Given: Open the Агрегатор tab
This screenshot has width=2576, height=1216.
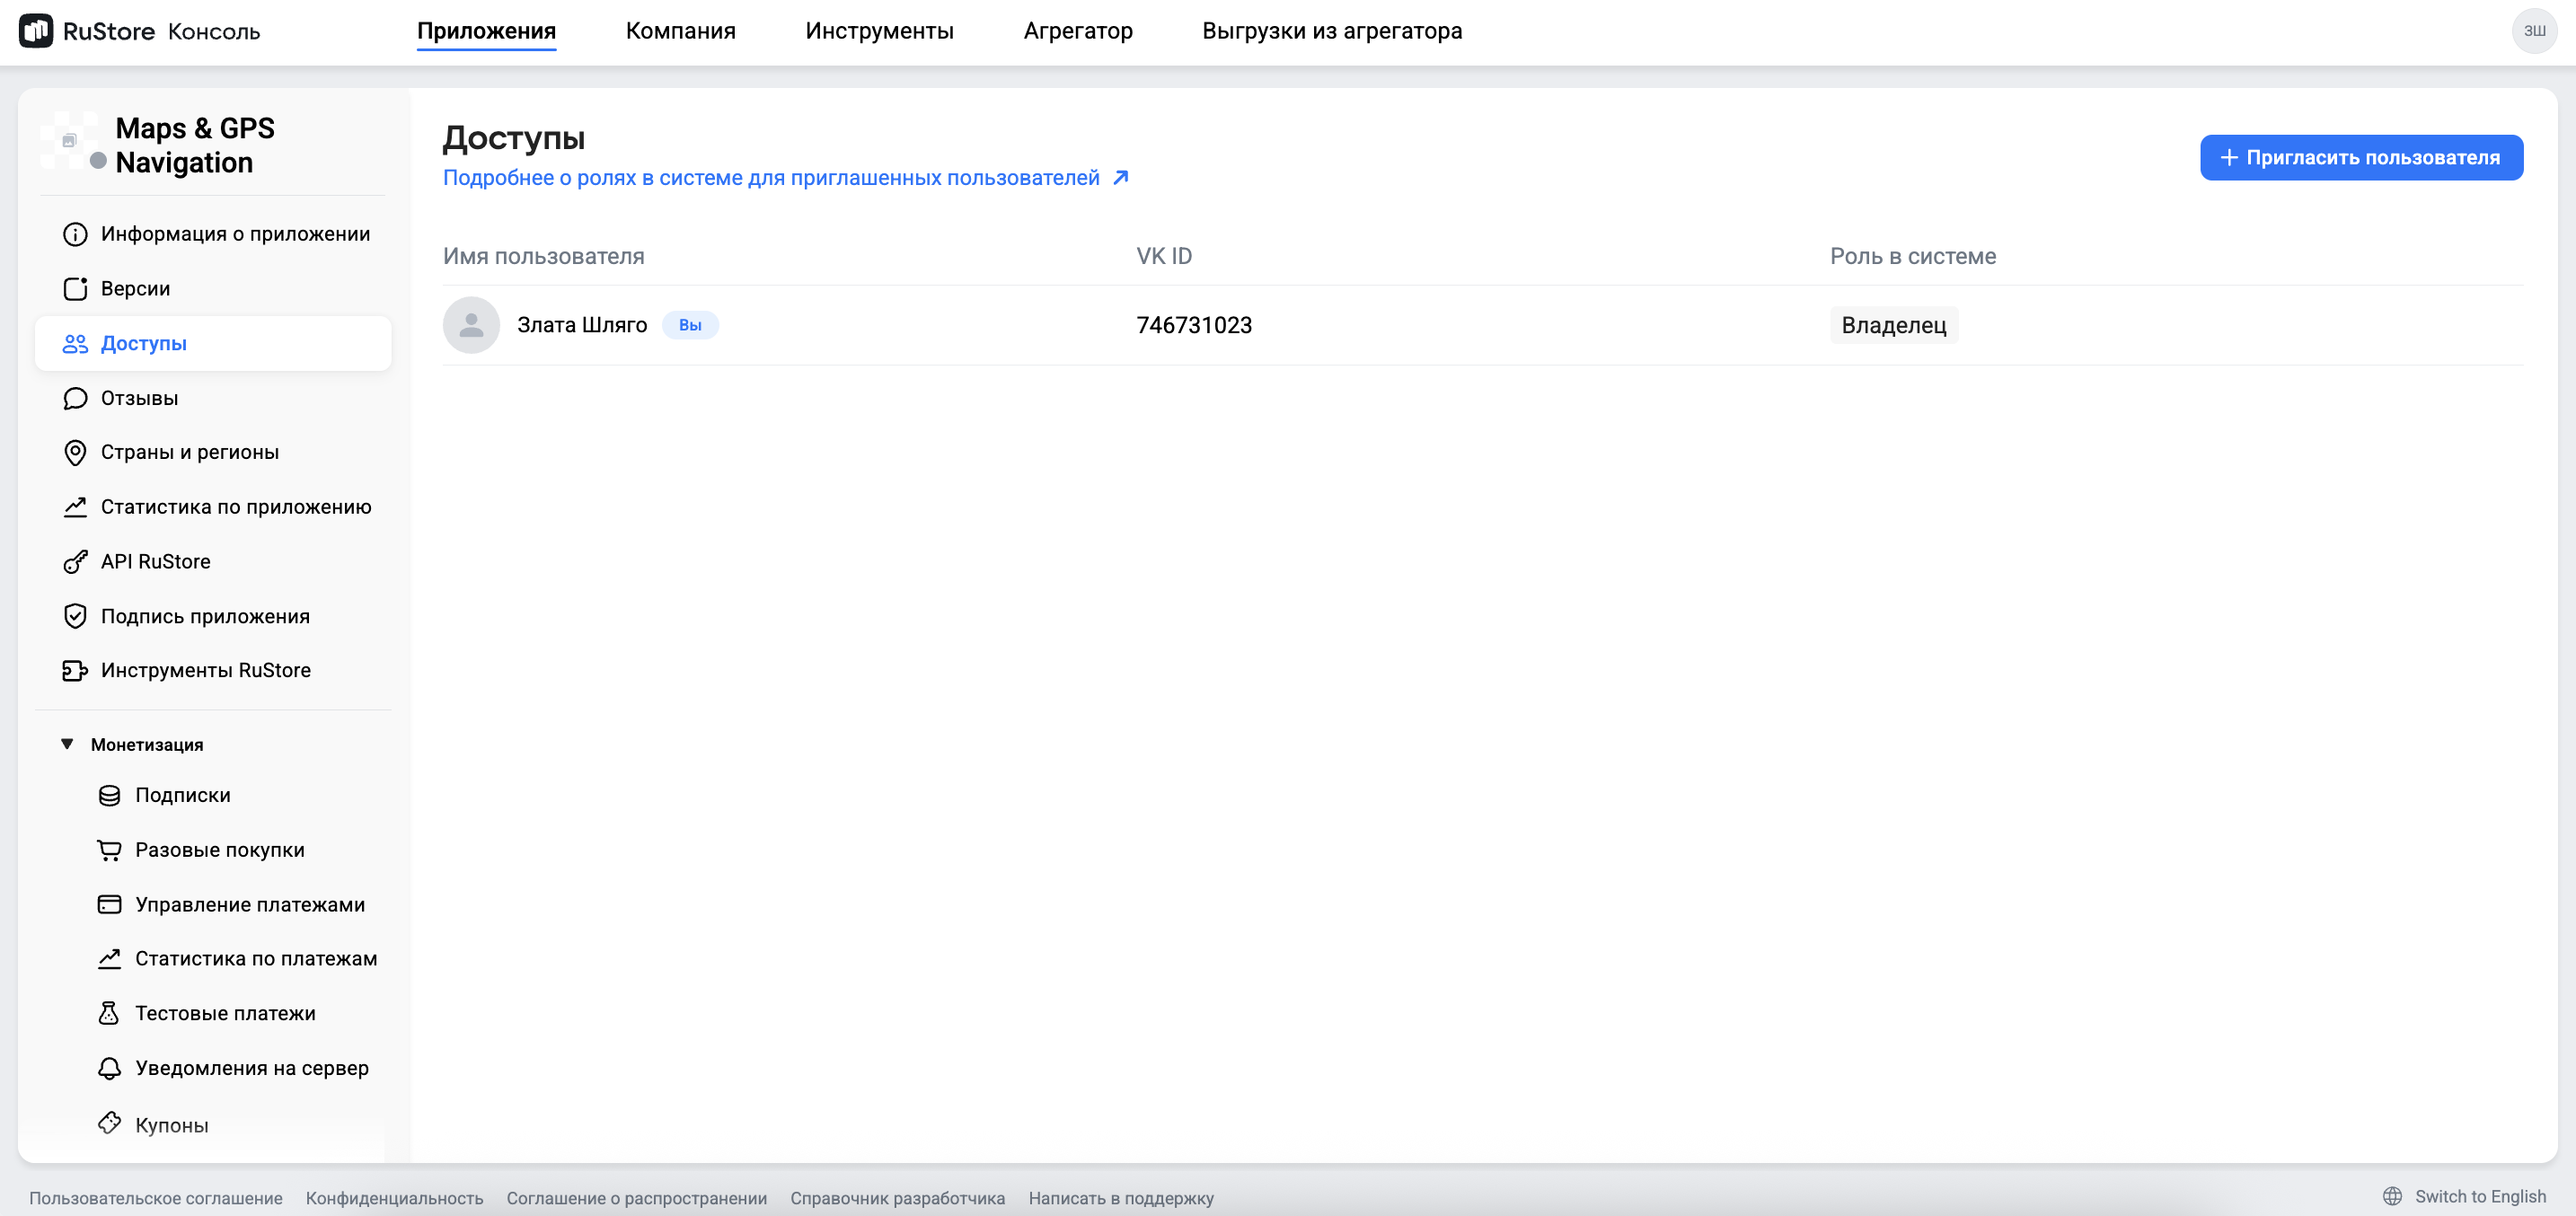Looking at the screenshot, I should pos(1077,31).
